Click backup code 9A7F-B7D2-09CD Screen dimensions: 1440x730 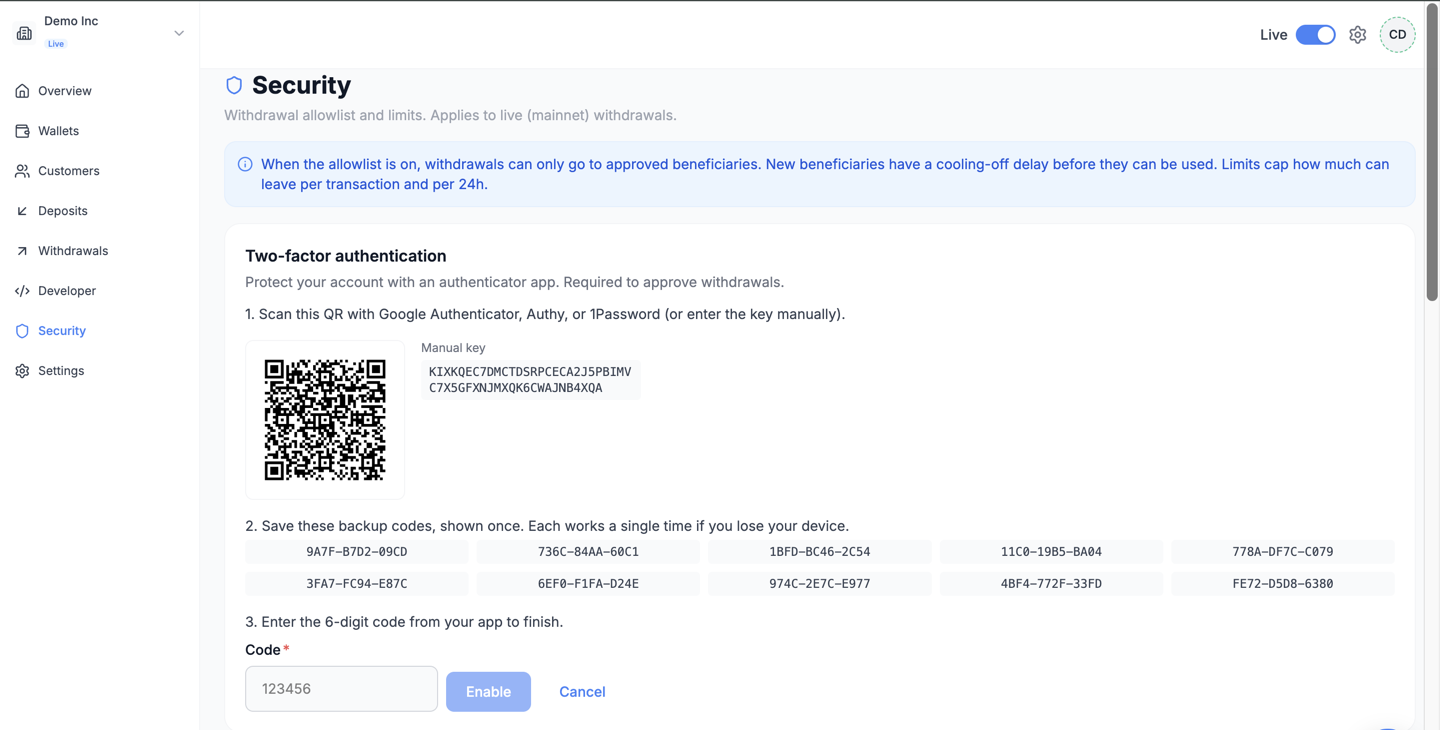click(x=357, y=552)
